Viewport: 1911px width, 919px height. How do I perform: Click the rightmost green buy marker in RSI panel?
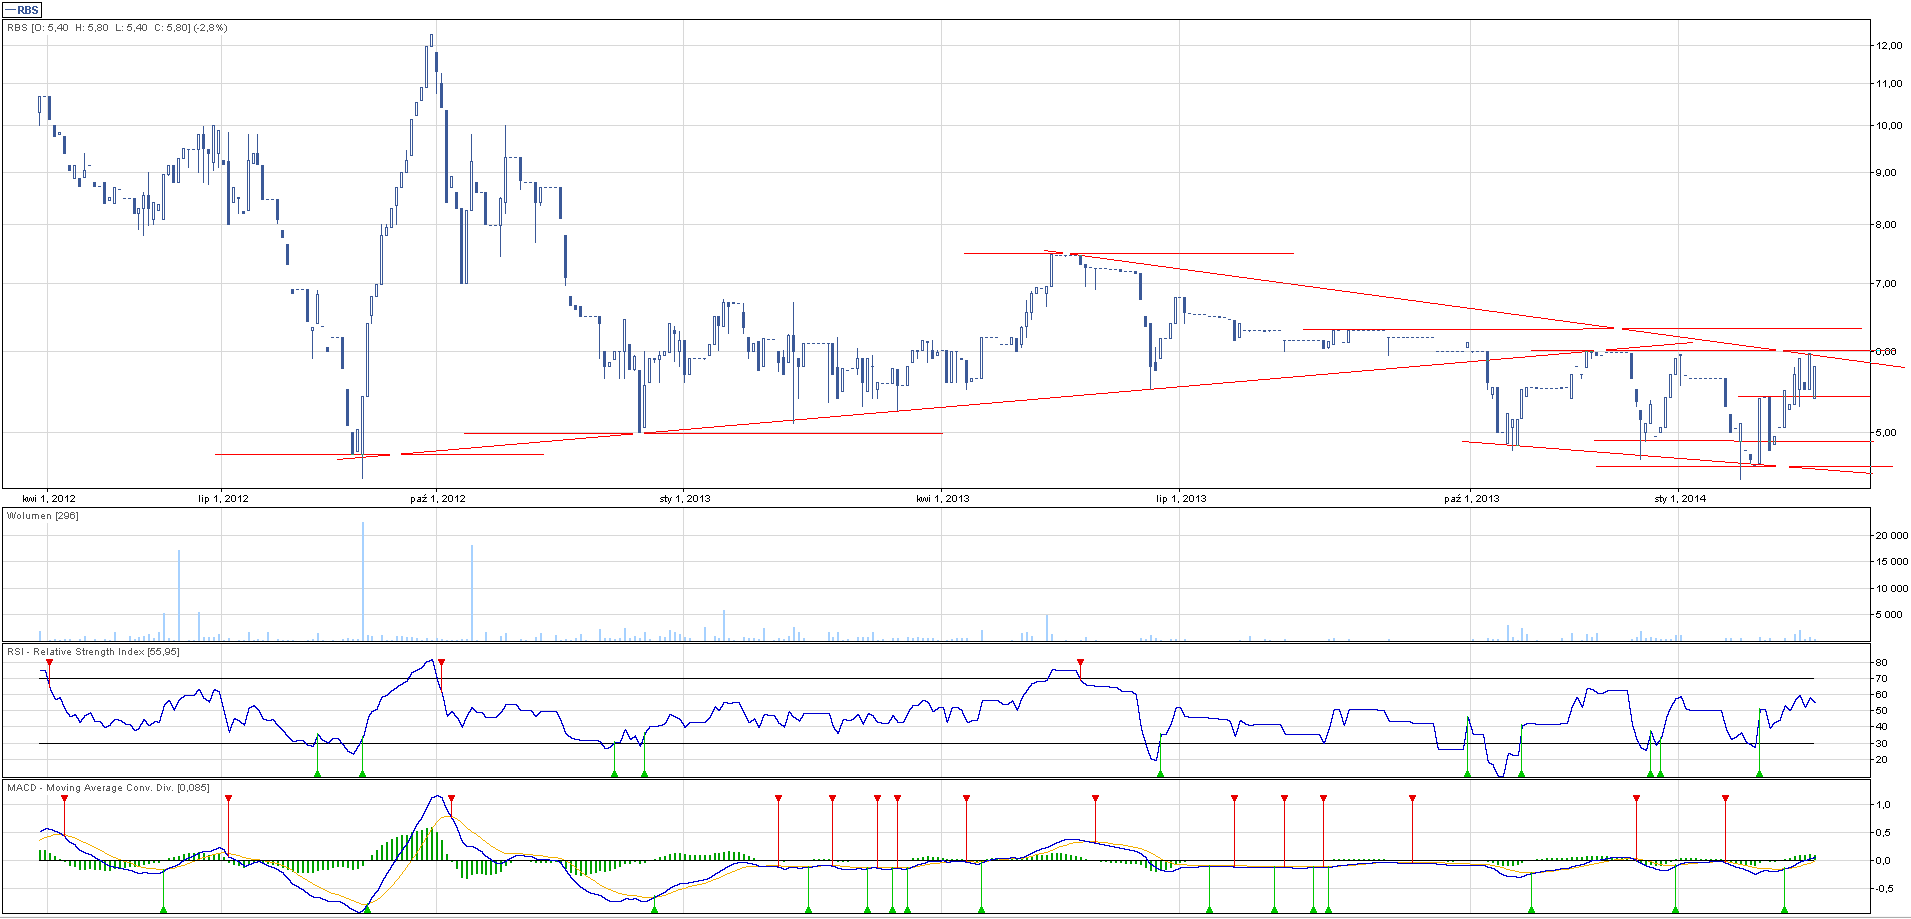[x=1759, y=773]
